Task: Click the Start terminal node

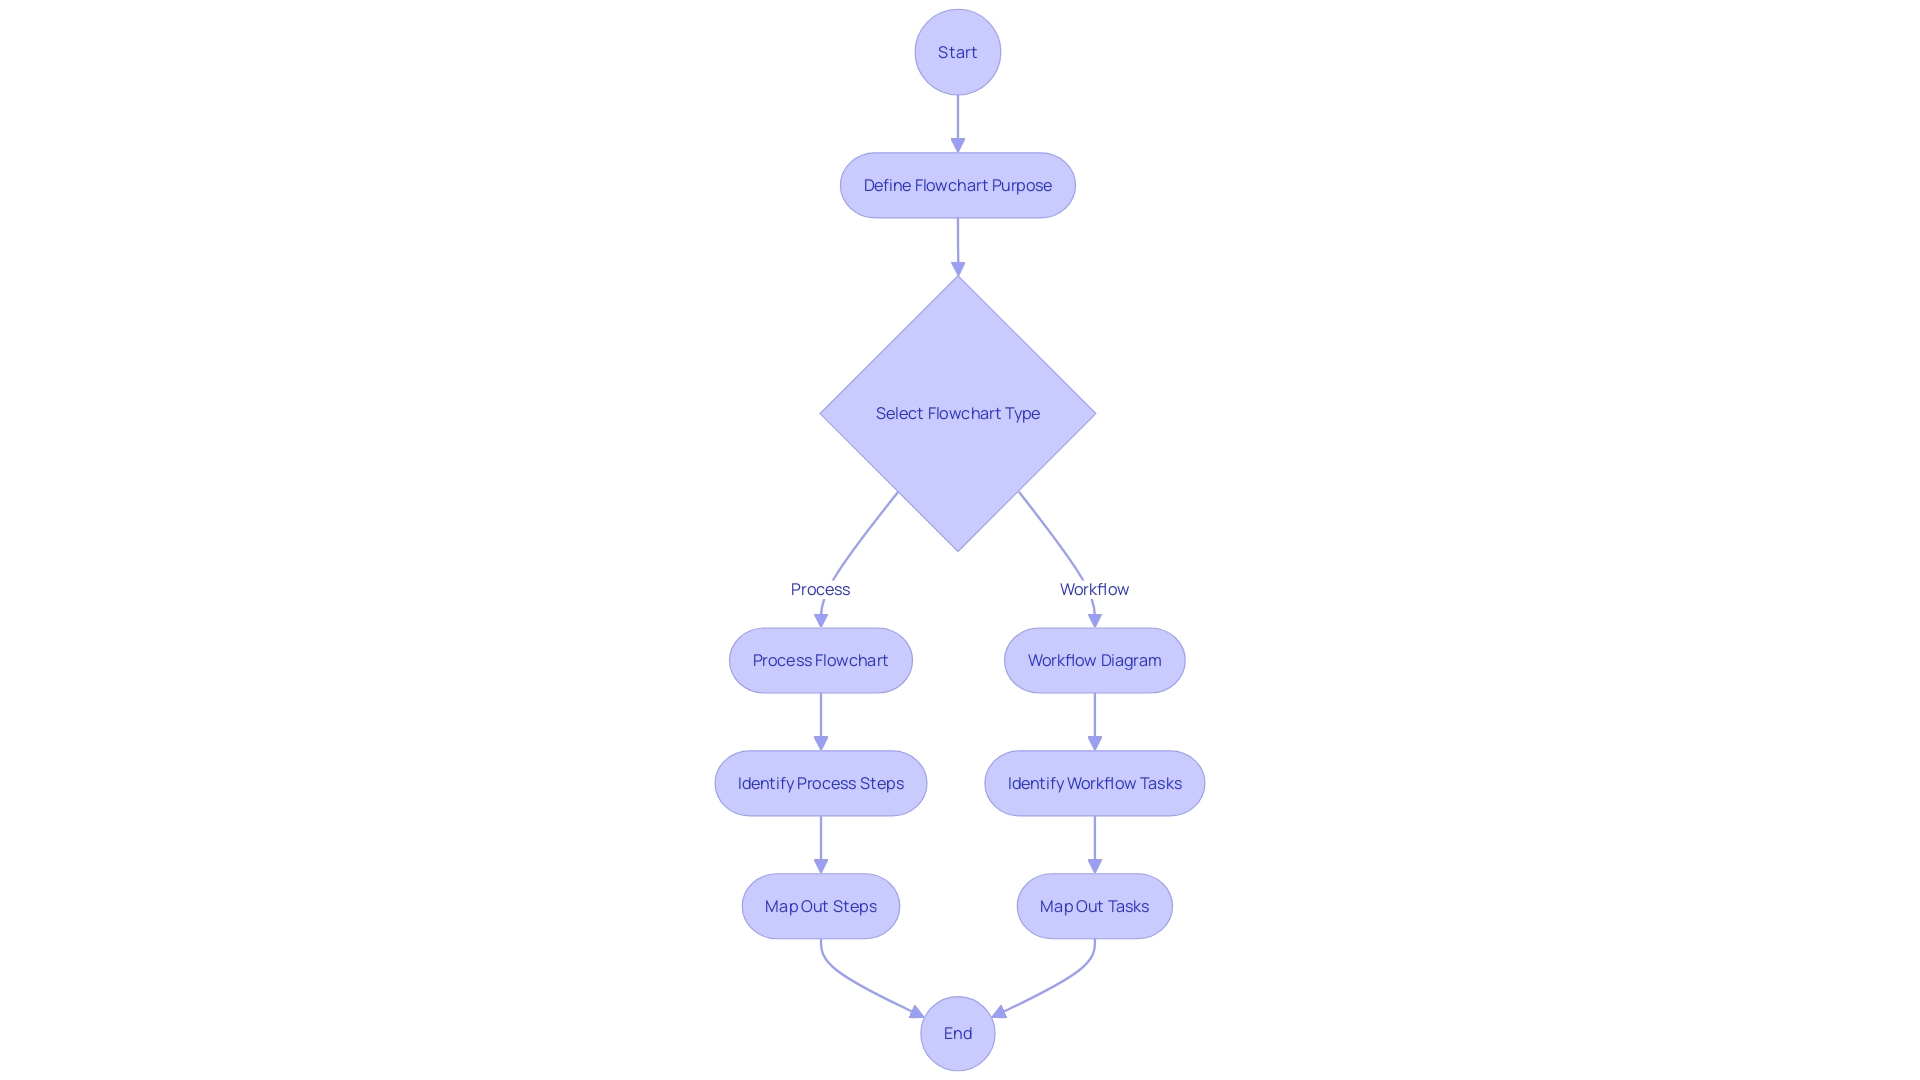Action: (x=957, y=51)
